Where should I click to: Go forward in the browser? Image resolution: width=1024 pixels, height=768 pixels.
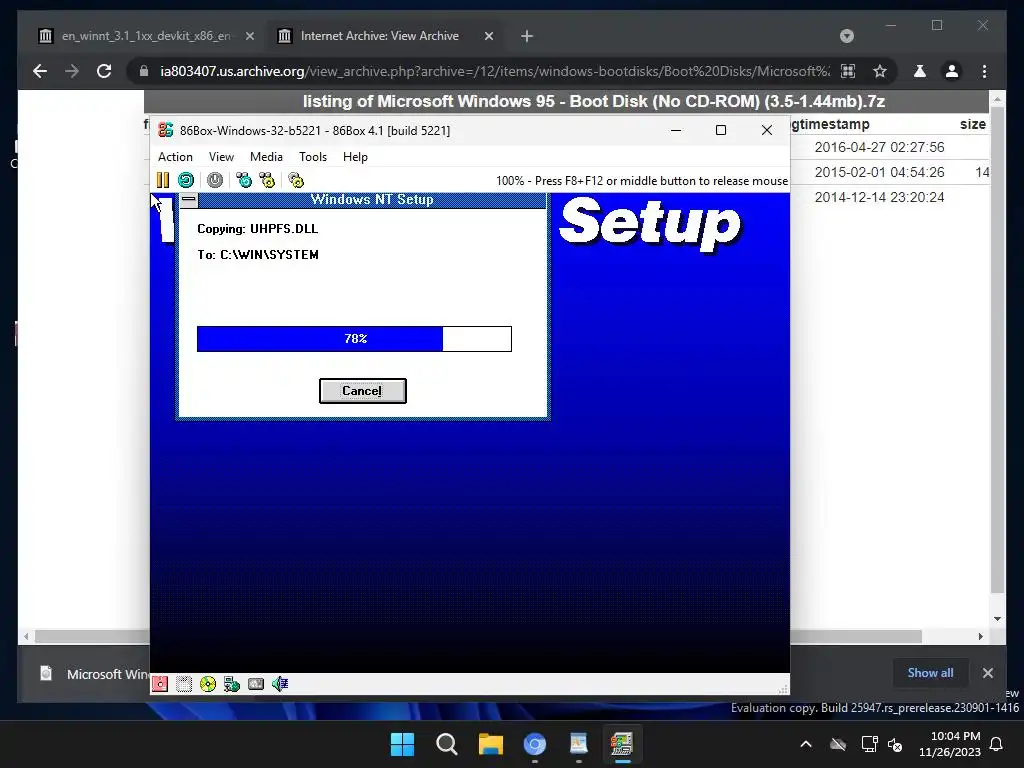(x=72, y=71)
